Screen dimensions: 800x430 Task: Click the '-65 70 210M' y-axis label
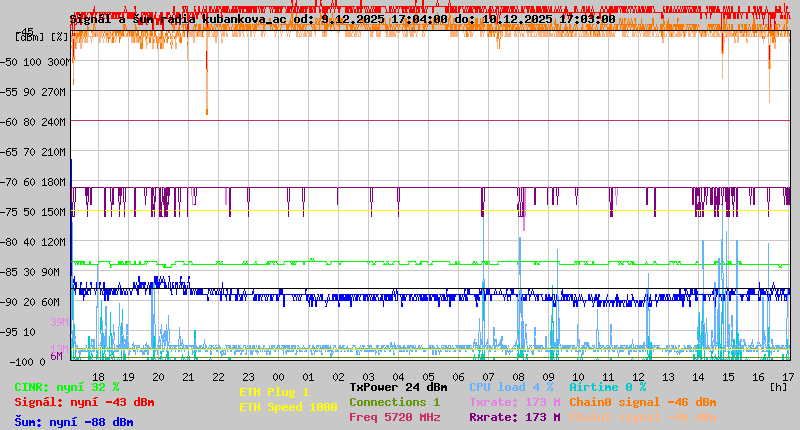33,153
